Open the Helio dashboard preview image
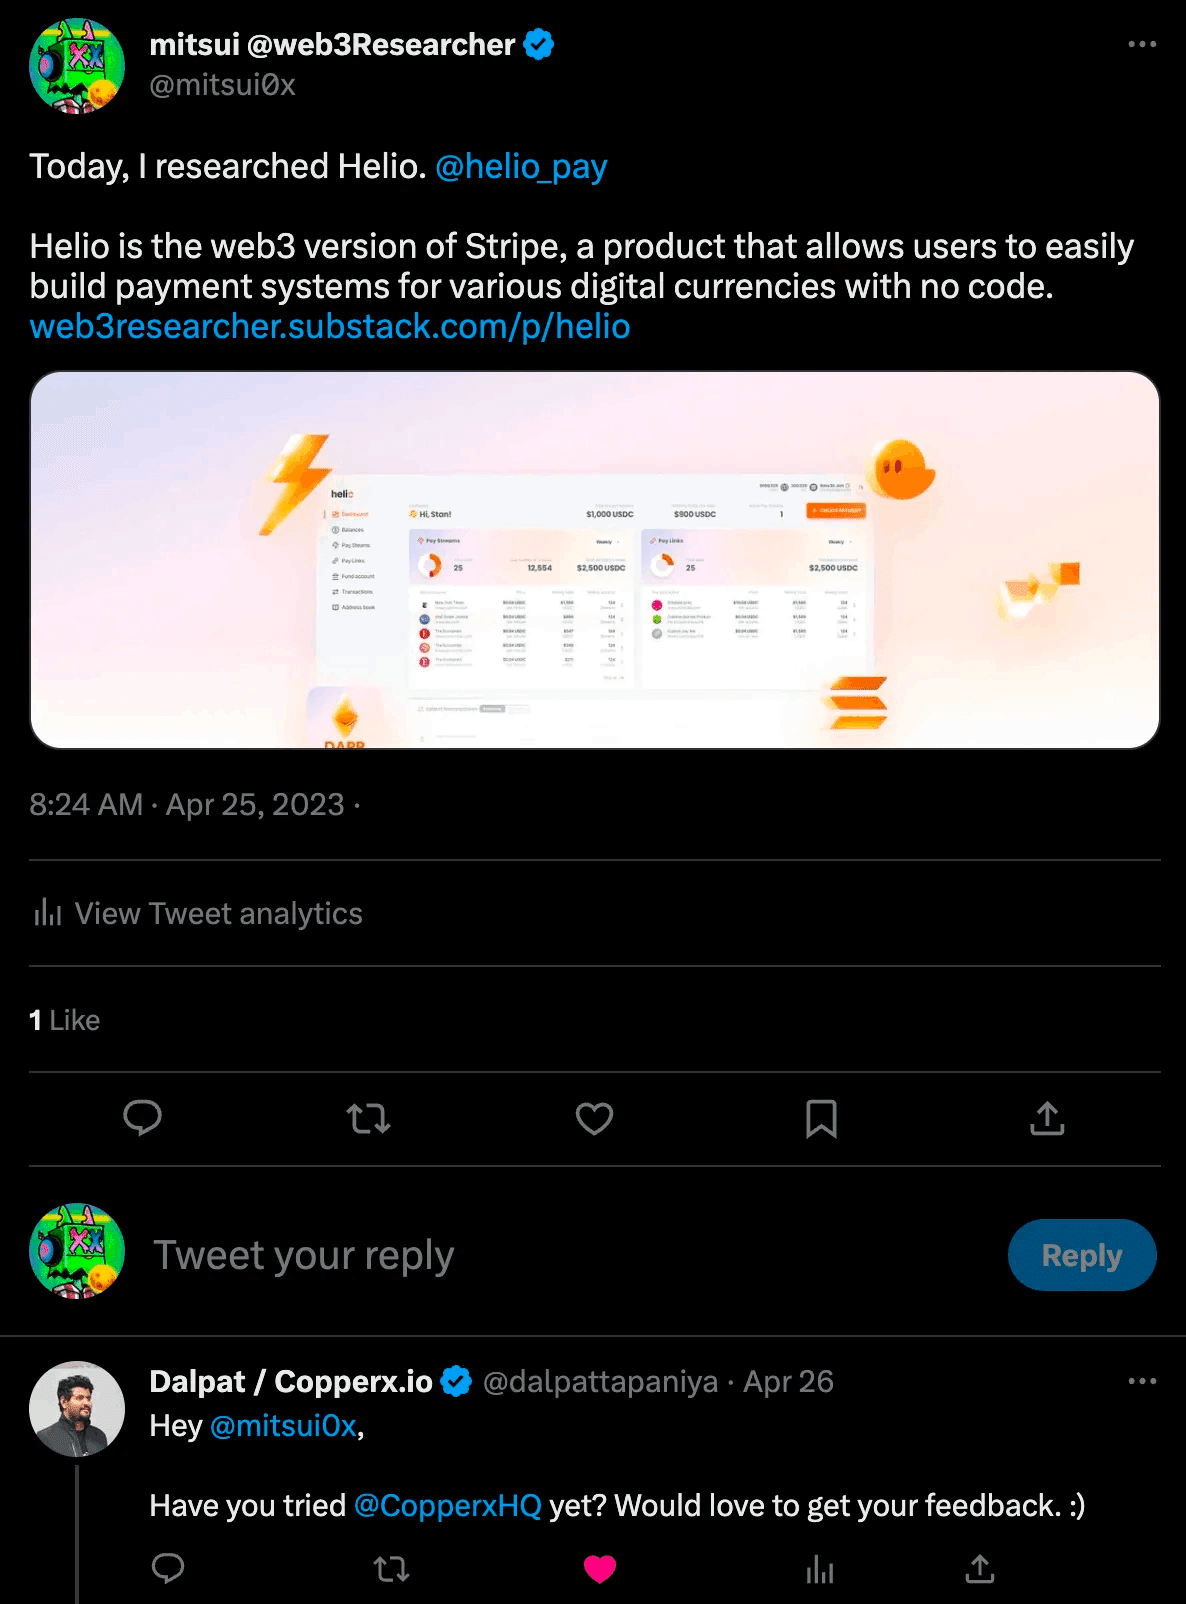1186x1604 pixels. [594, 560]
